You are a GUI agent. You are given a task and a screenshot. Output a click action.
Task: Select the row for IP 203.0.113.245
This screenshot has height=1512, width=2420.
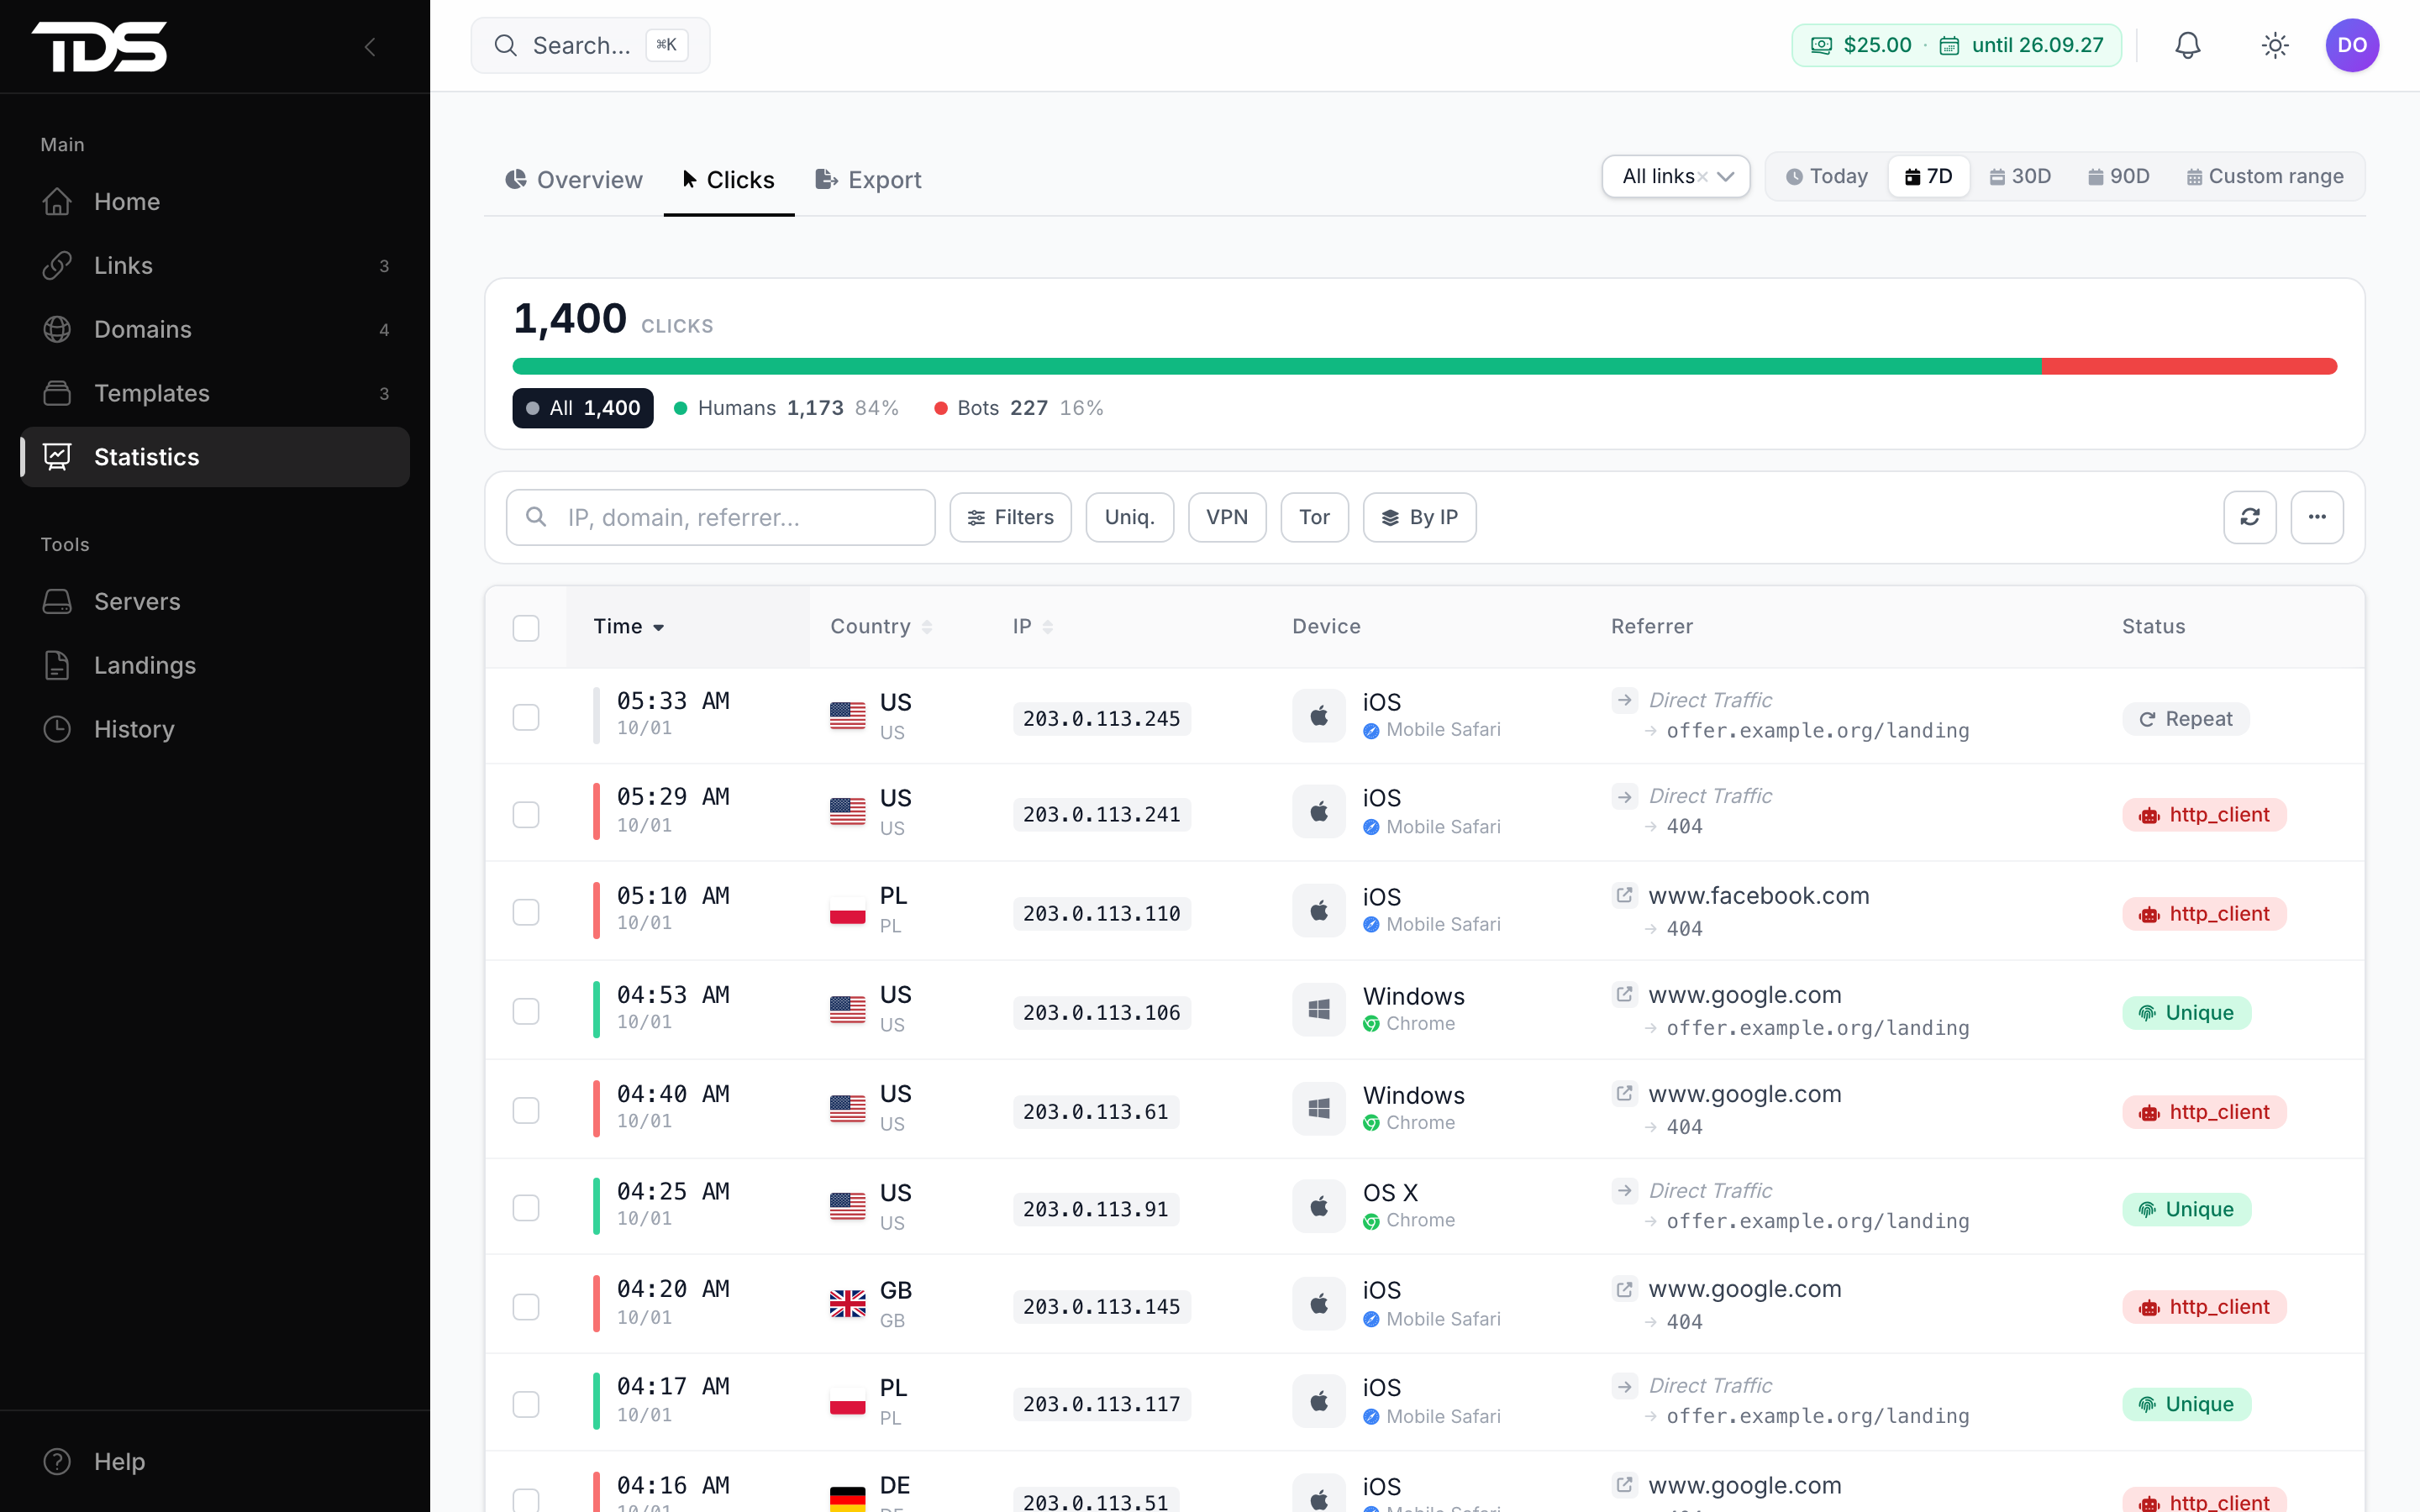coord(526,717)
